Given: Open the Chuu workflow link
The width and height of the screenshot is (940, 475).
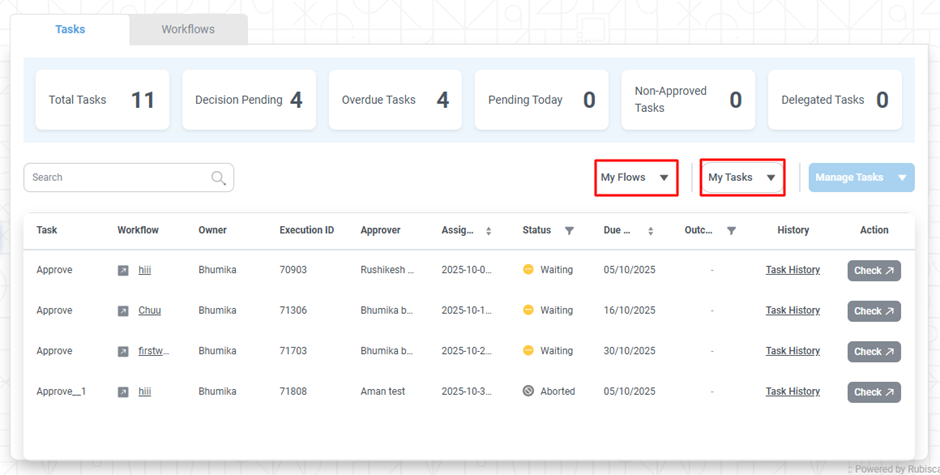Looking at the screenshot, I should tap(149, 311).
